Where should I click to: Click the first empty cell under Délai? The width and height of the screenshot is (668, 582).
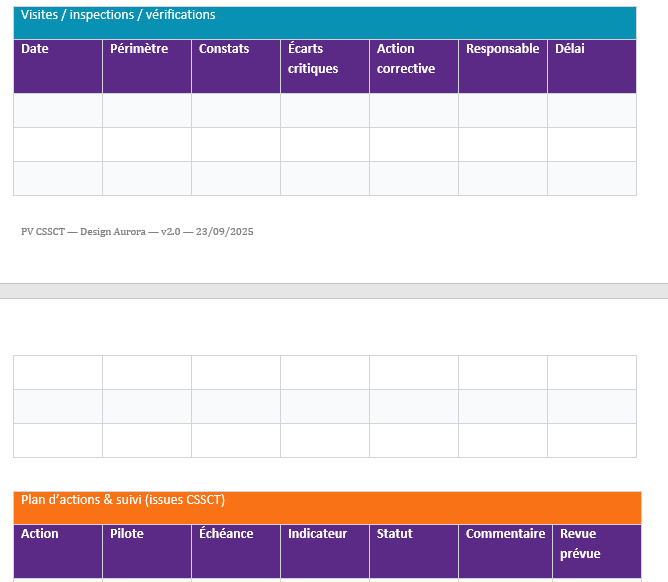coord(591,111)
